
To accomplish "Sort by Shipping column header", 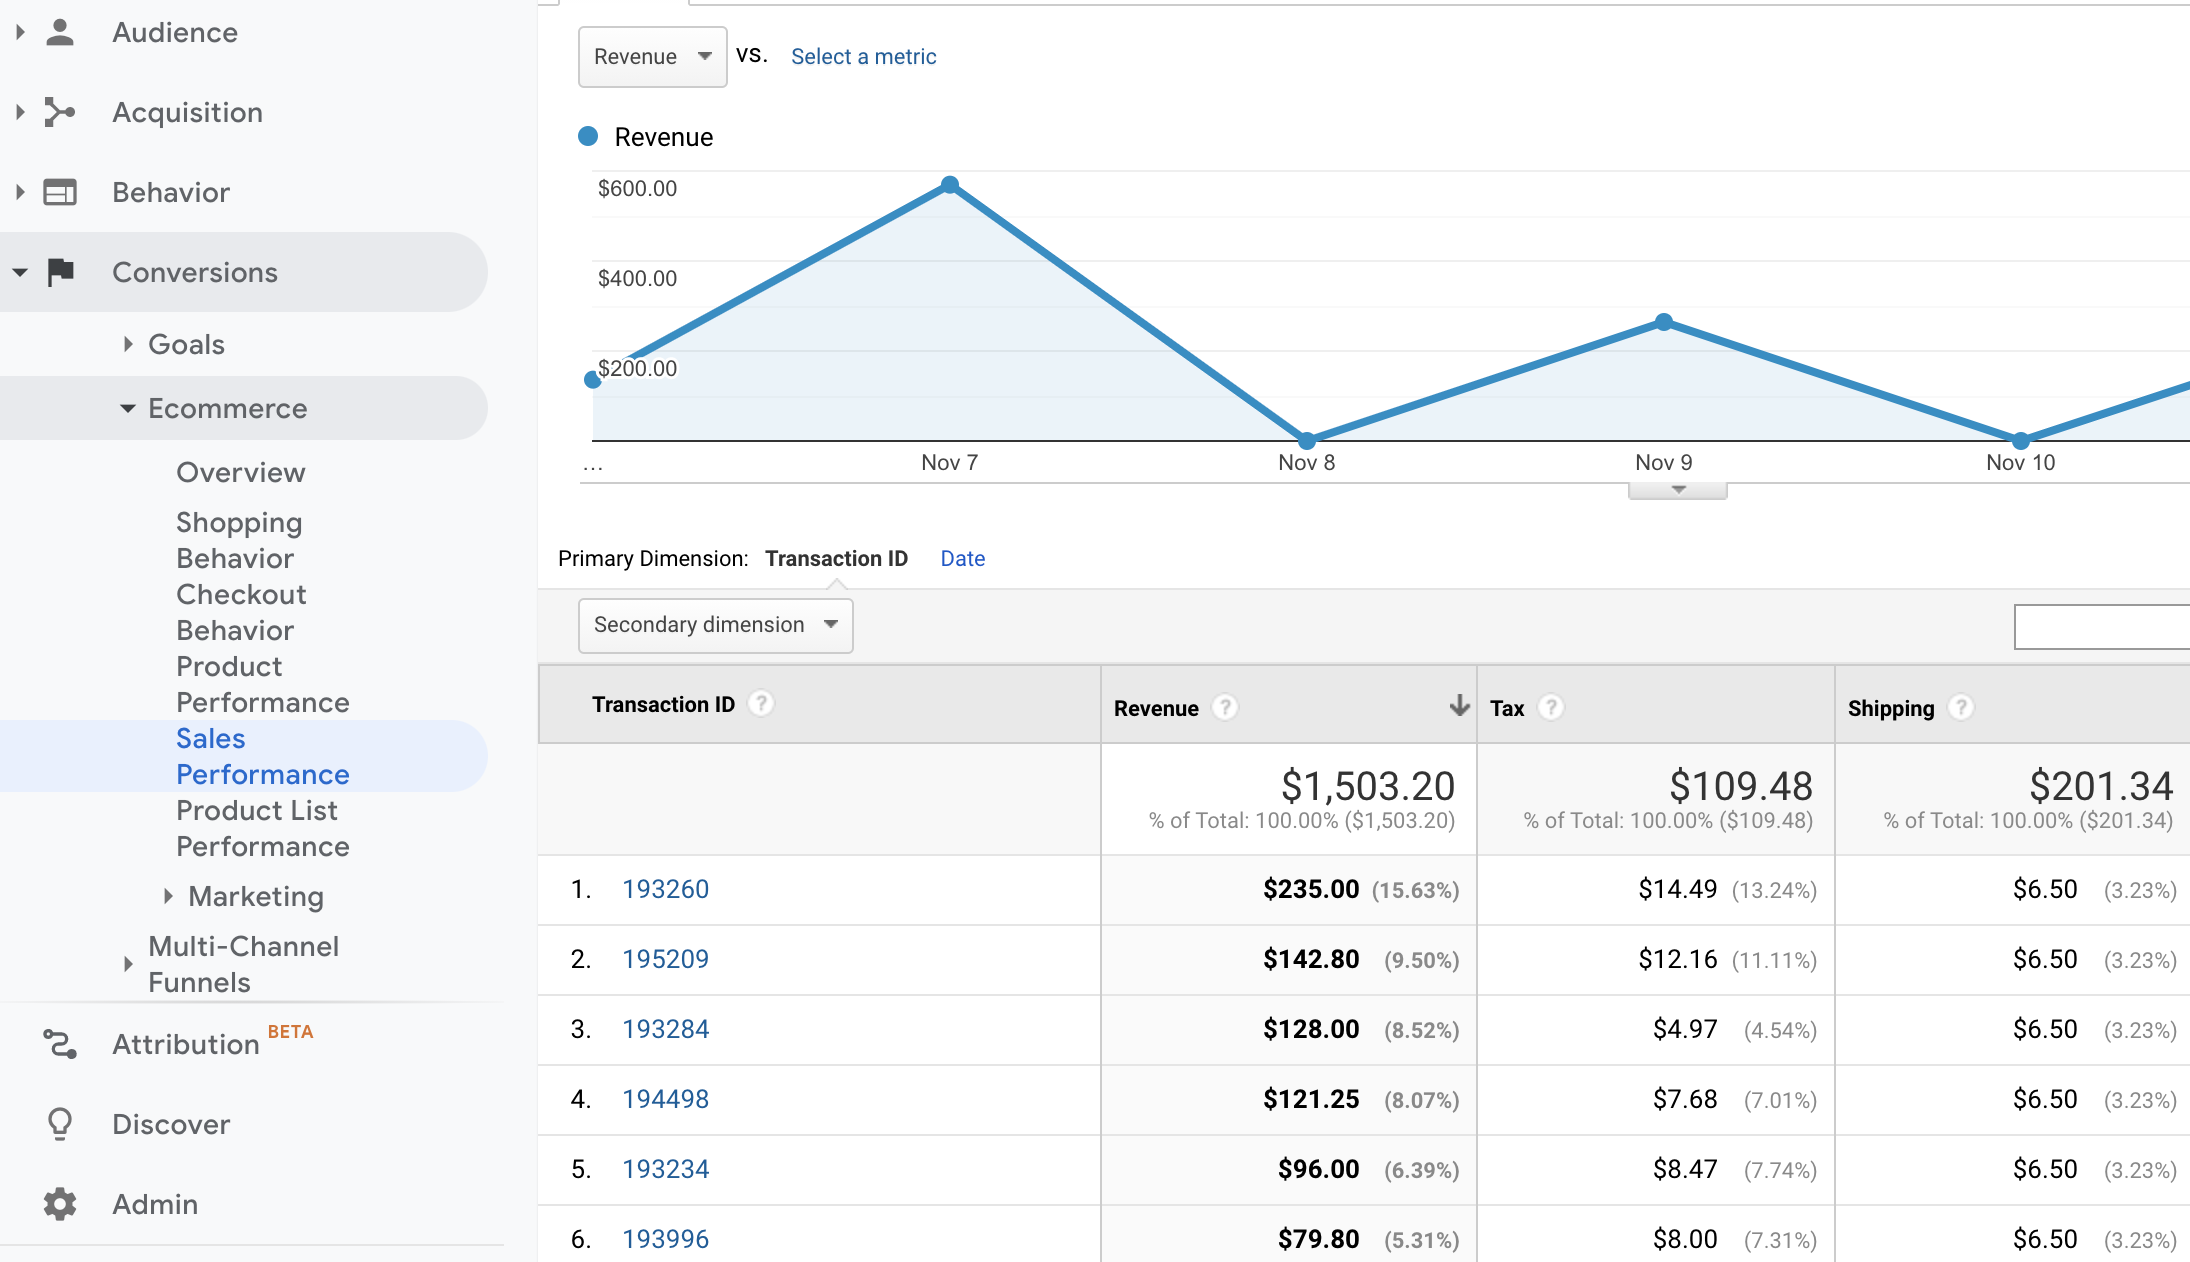I will (1891, 708).
